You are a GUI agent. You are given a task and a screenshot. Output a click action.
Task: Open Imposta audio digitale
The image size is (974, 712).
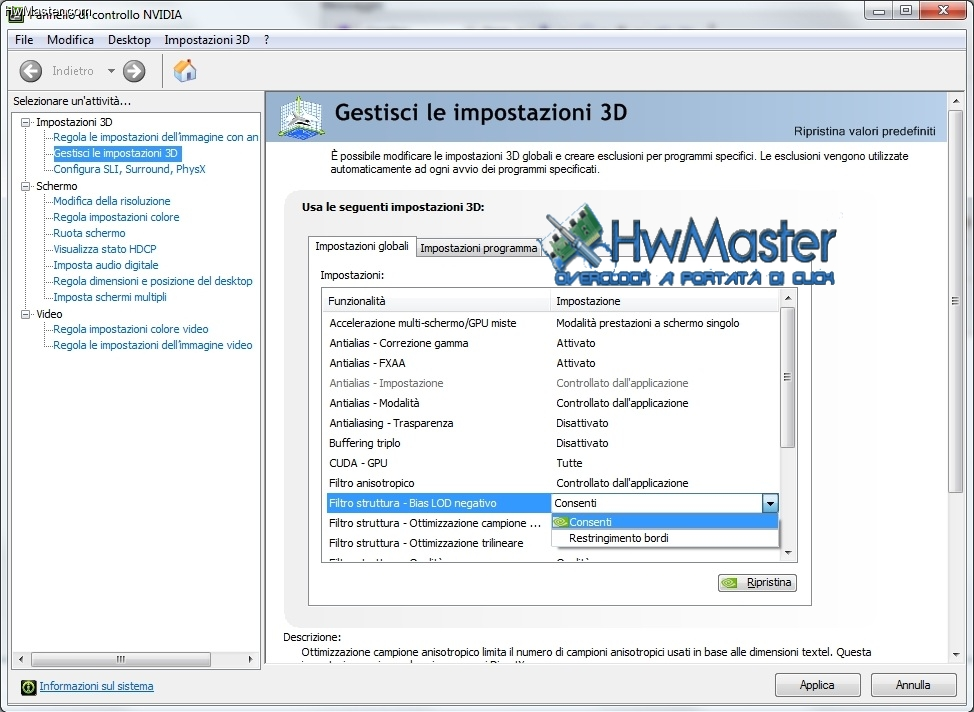(x=106, y=265)
